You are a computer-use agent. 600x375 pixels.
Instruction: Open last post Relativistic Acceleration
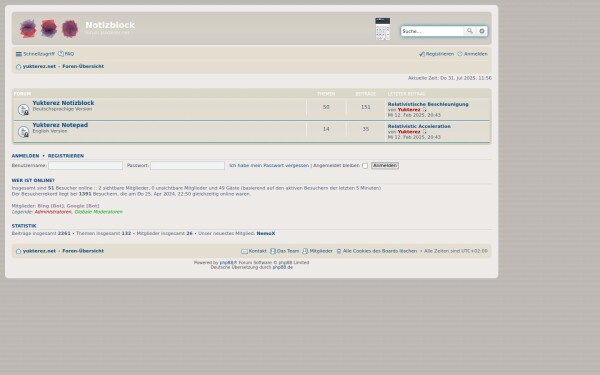[419, 126]
